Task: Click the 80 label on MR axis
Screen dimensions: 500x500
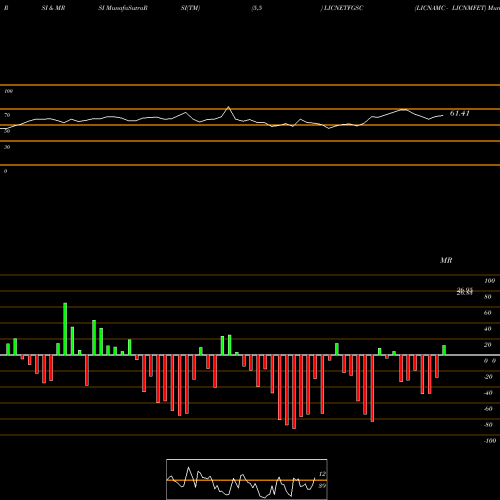Action: click(x=488, y=297)
